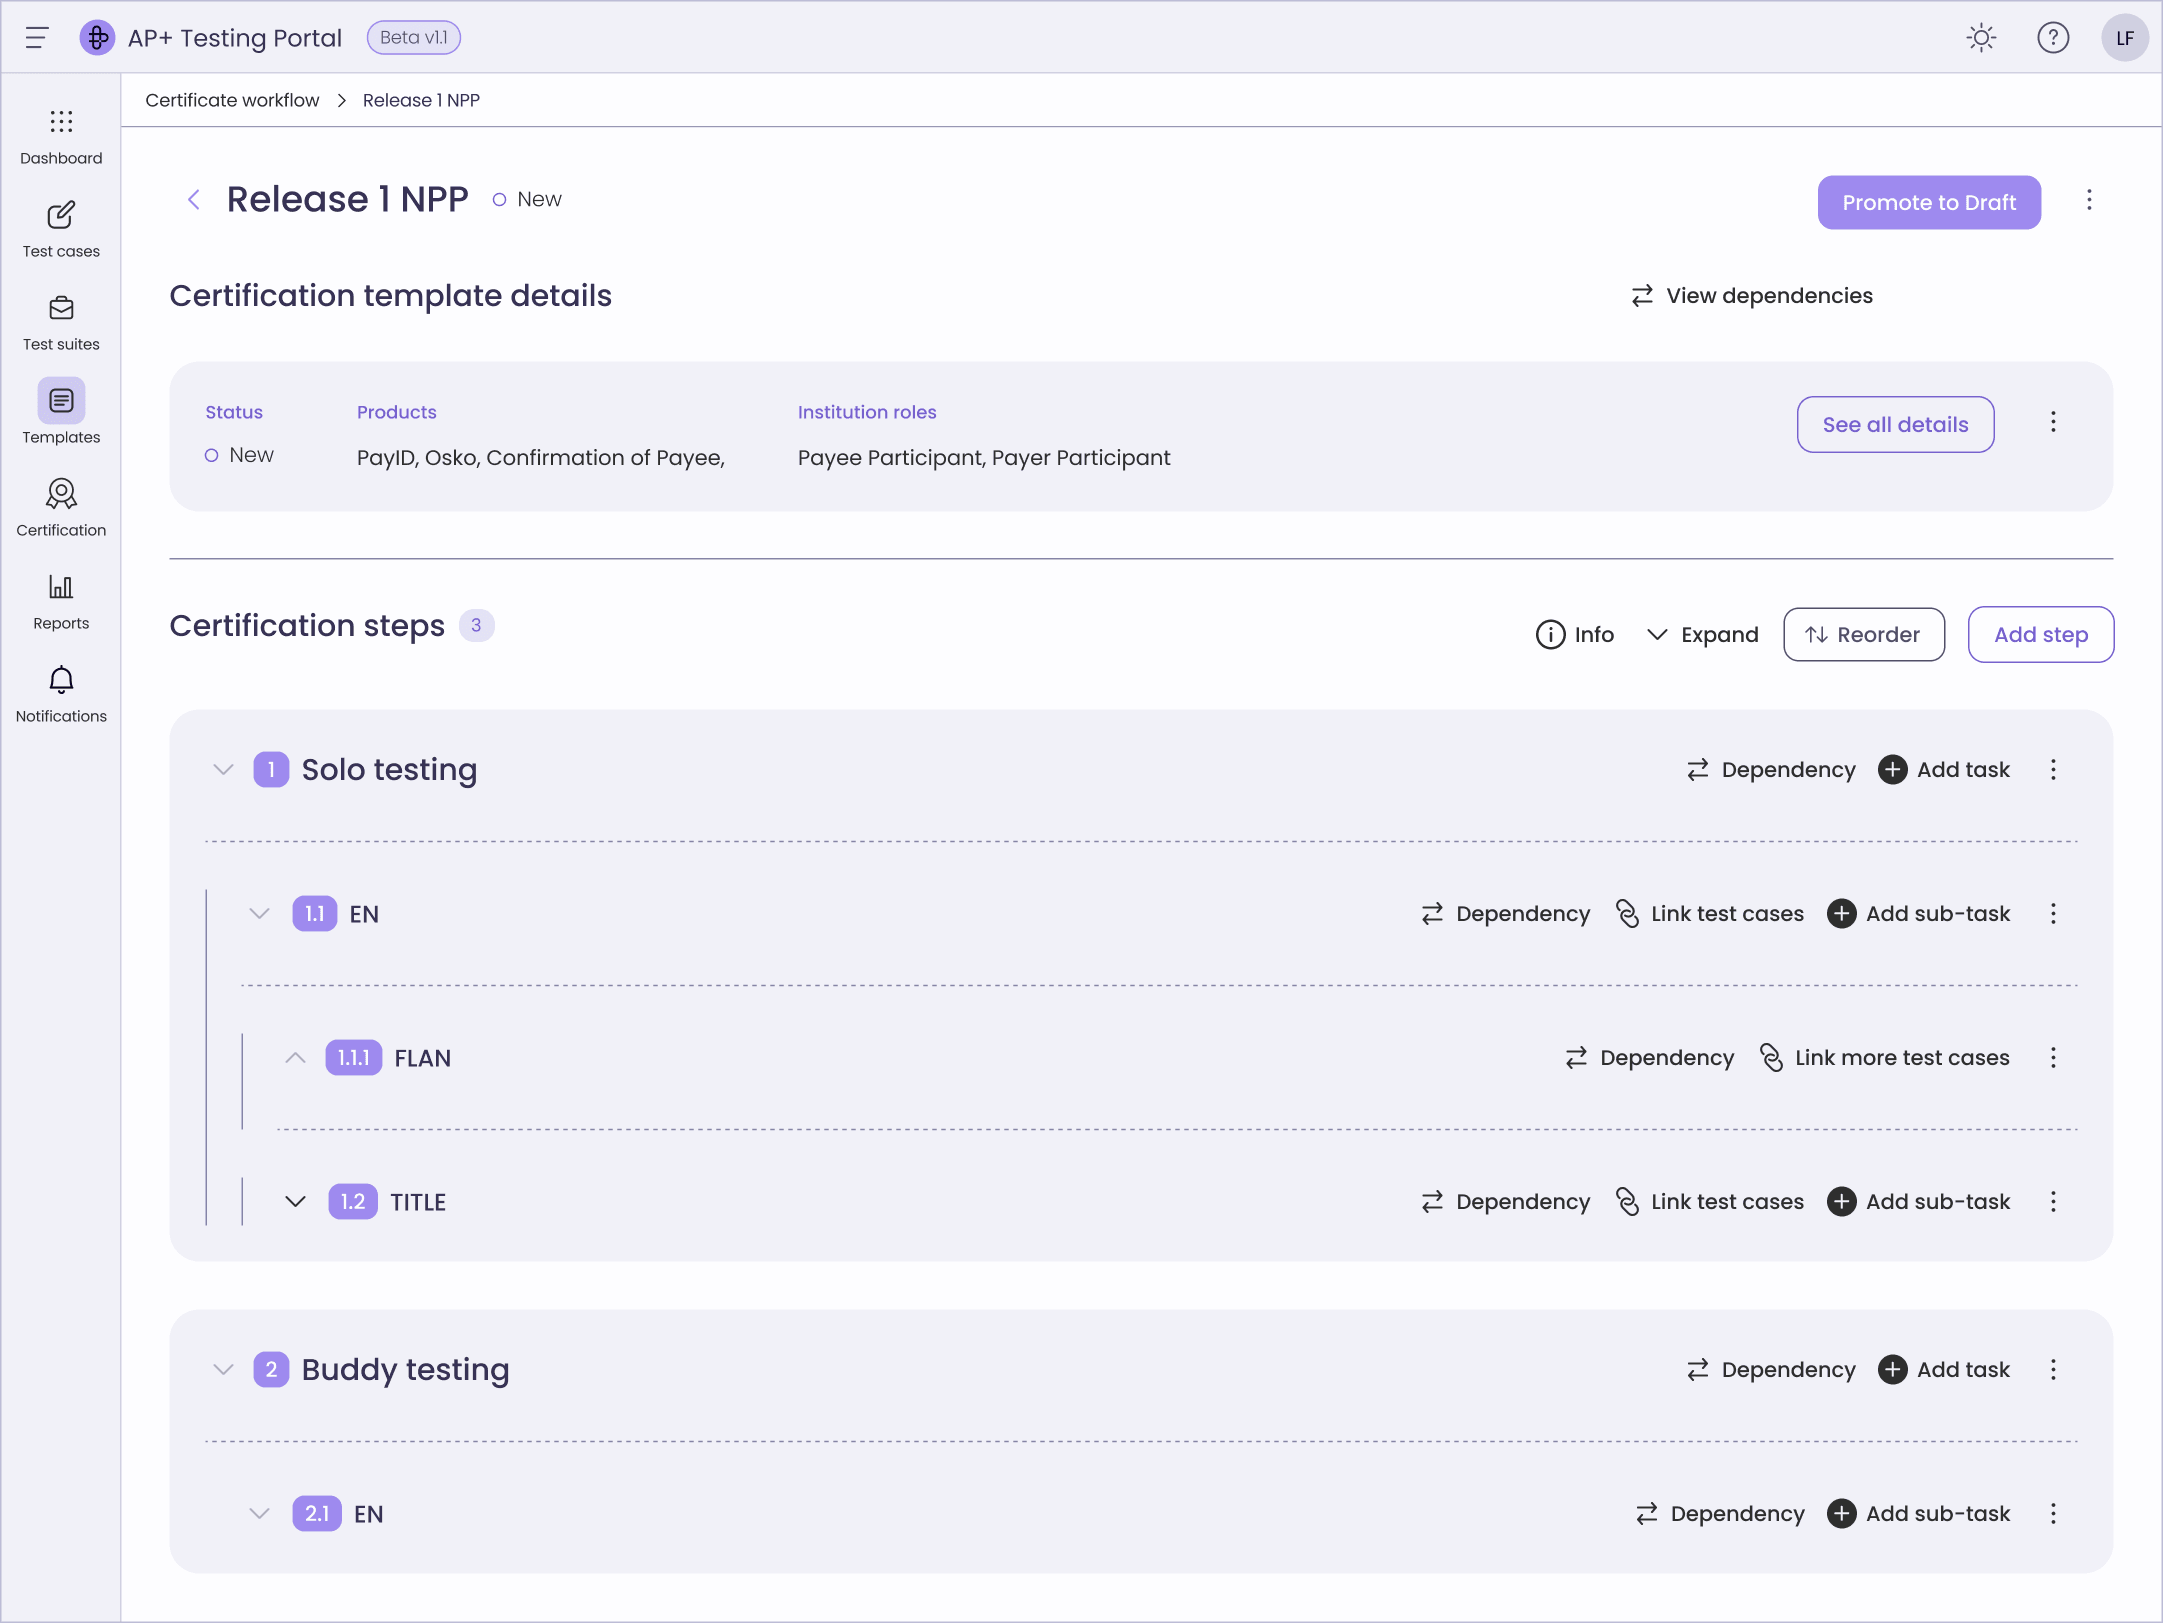Viewport: 2163px width, 1623px height.
Task: Open Certification sidebar icon
Action: pos(61,494)
